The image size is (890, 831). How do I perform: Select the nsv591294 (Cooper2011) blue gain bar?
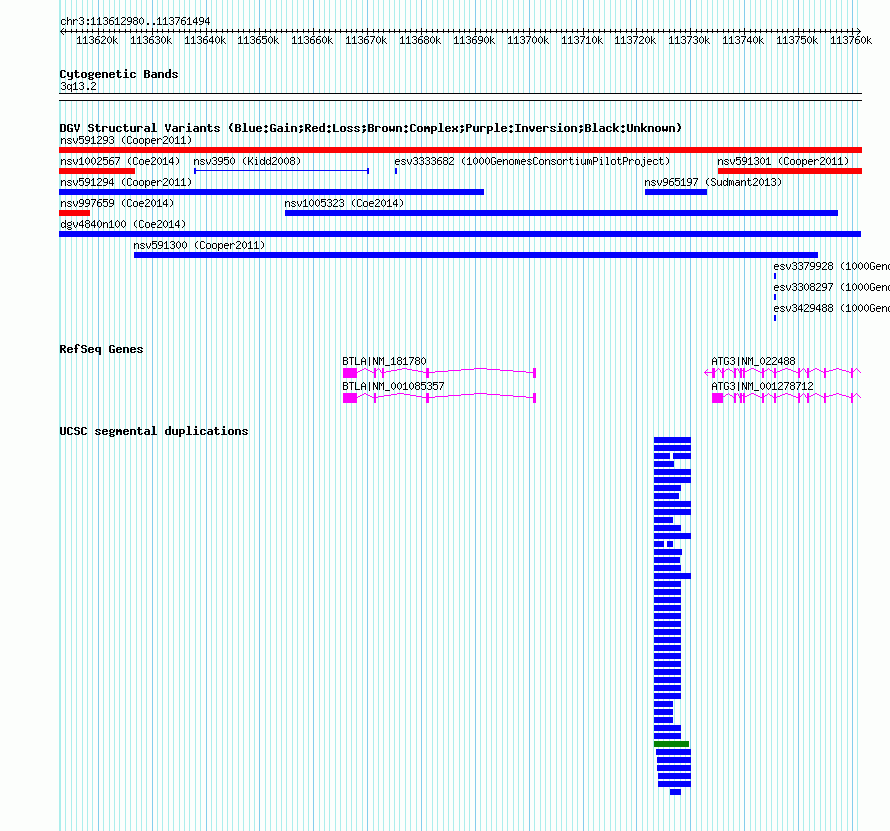click(271, 192)
